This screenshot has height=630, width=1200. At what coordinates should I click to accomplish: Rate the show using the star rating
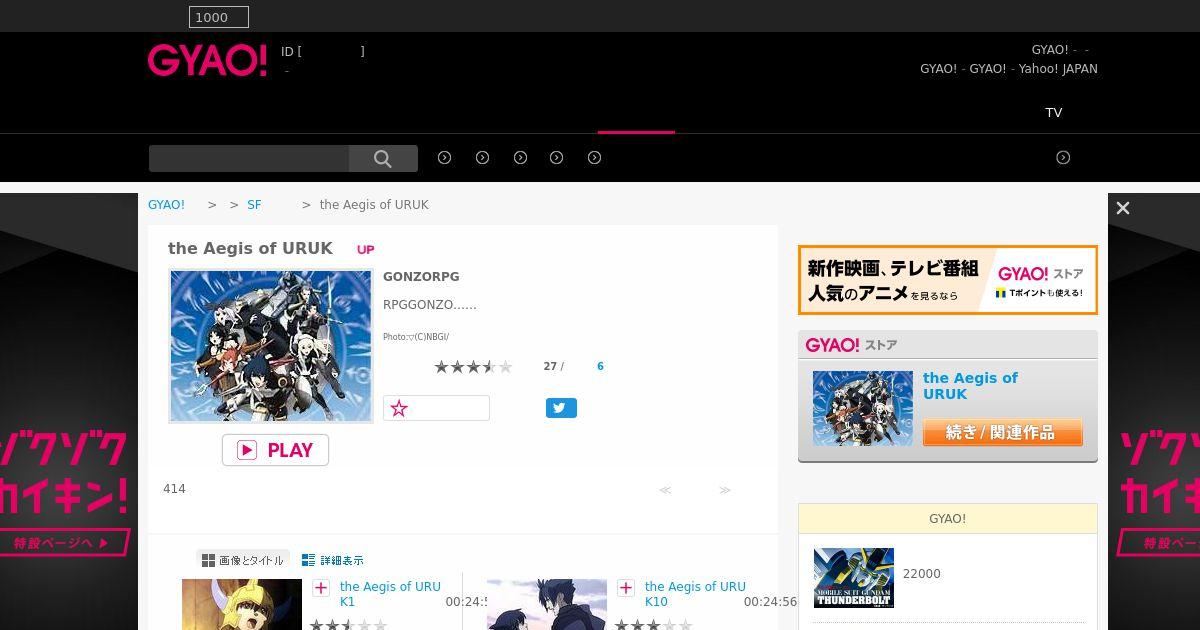click(x=473, y=367)
